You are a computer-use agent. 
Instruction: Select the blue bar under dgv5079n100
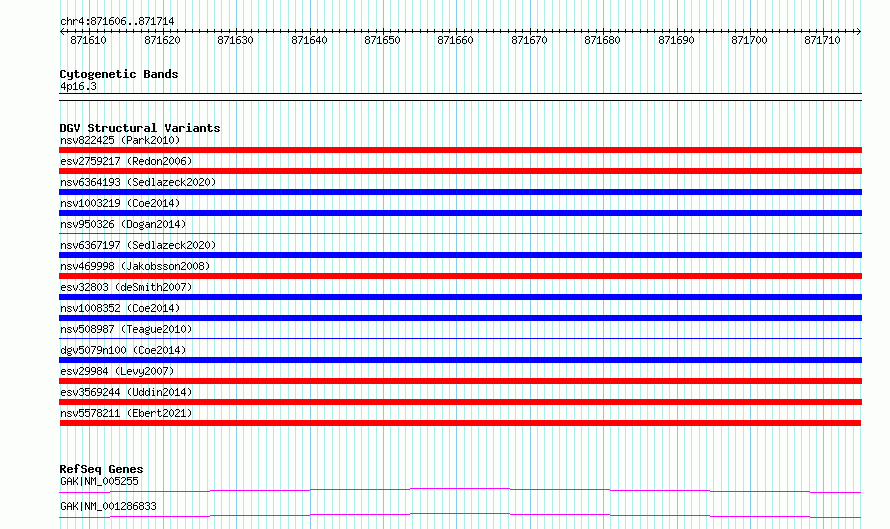(x=460, y=360)
